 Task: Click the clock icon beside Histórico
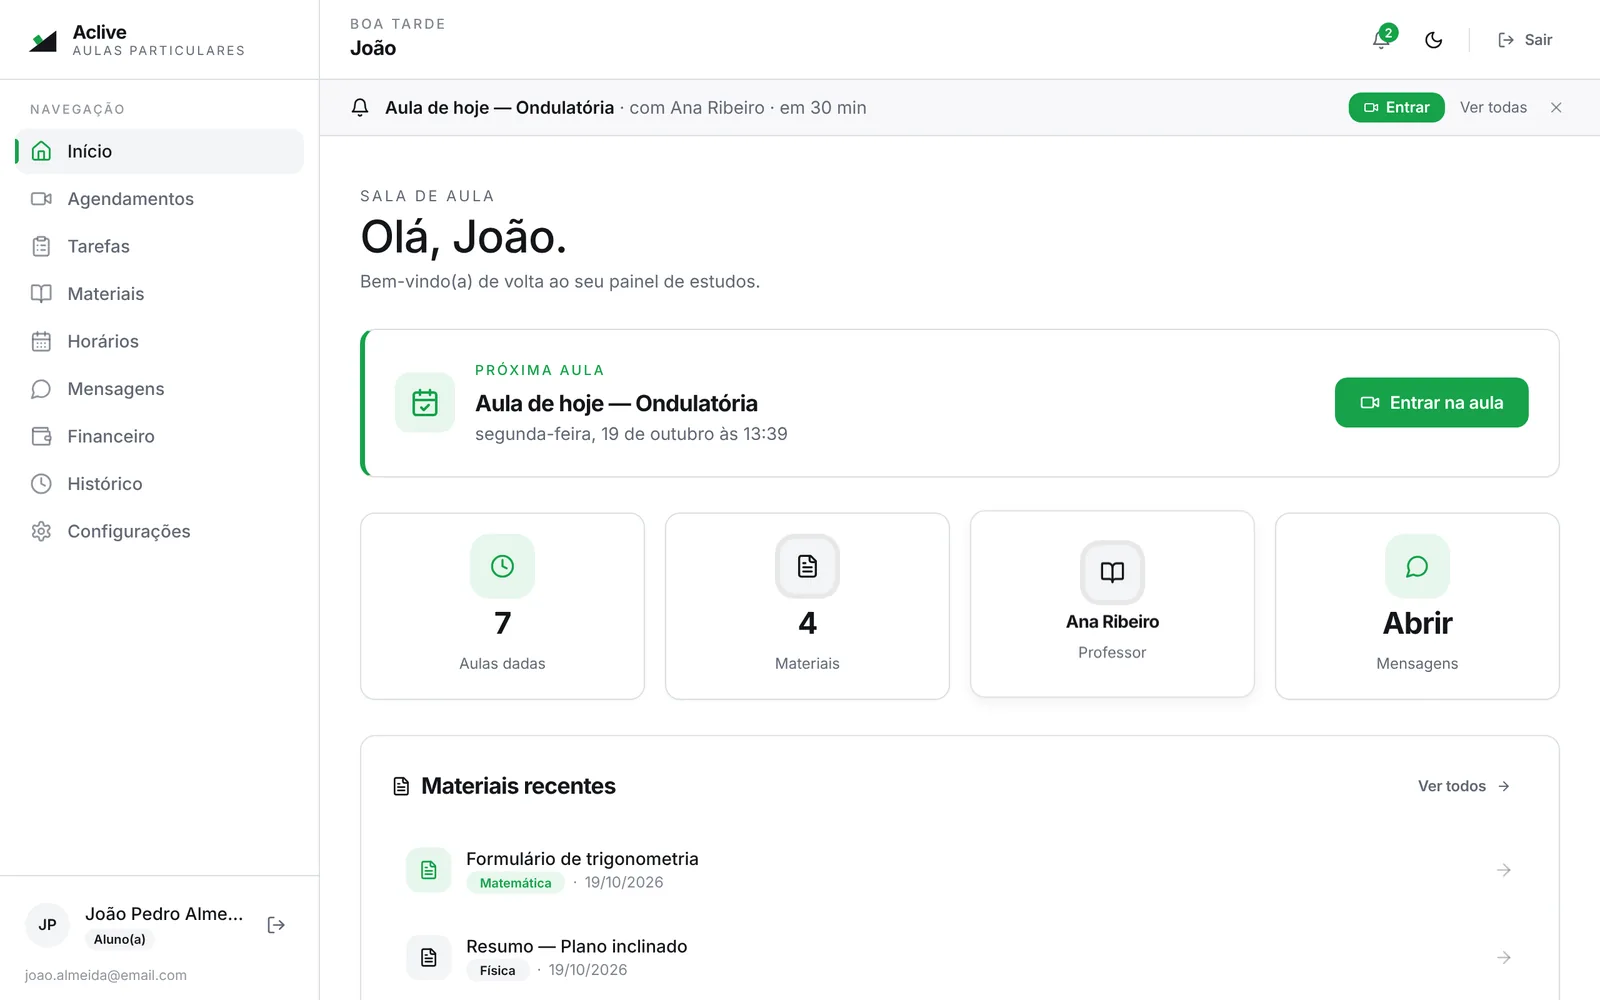[x=41, y=484]
